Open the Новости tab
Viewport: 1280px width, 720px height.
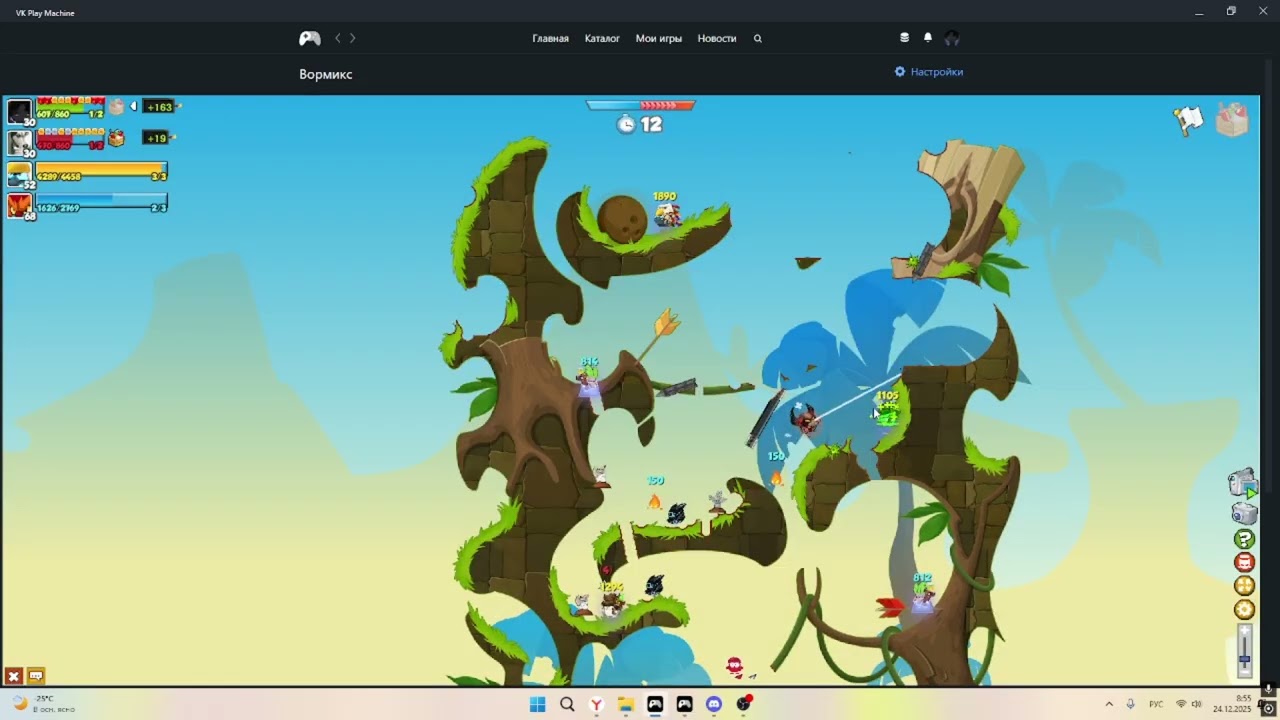coord(717,38)
